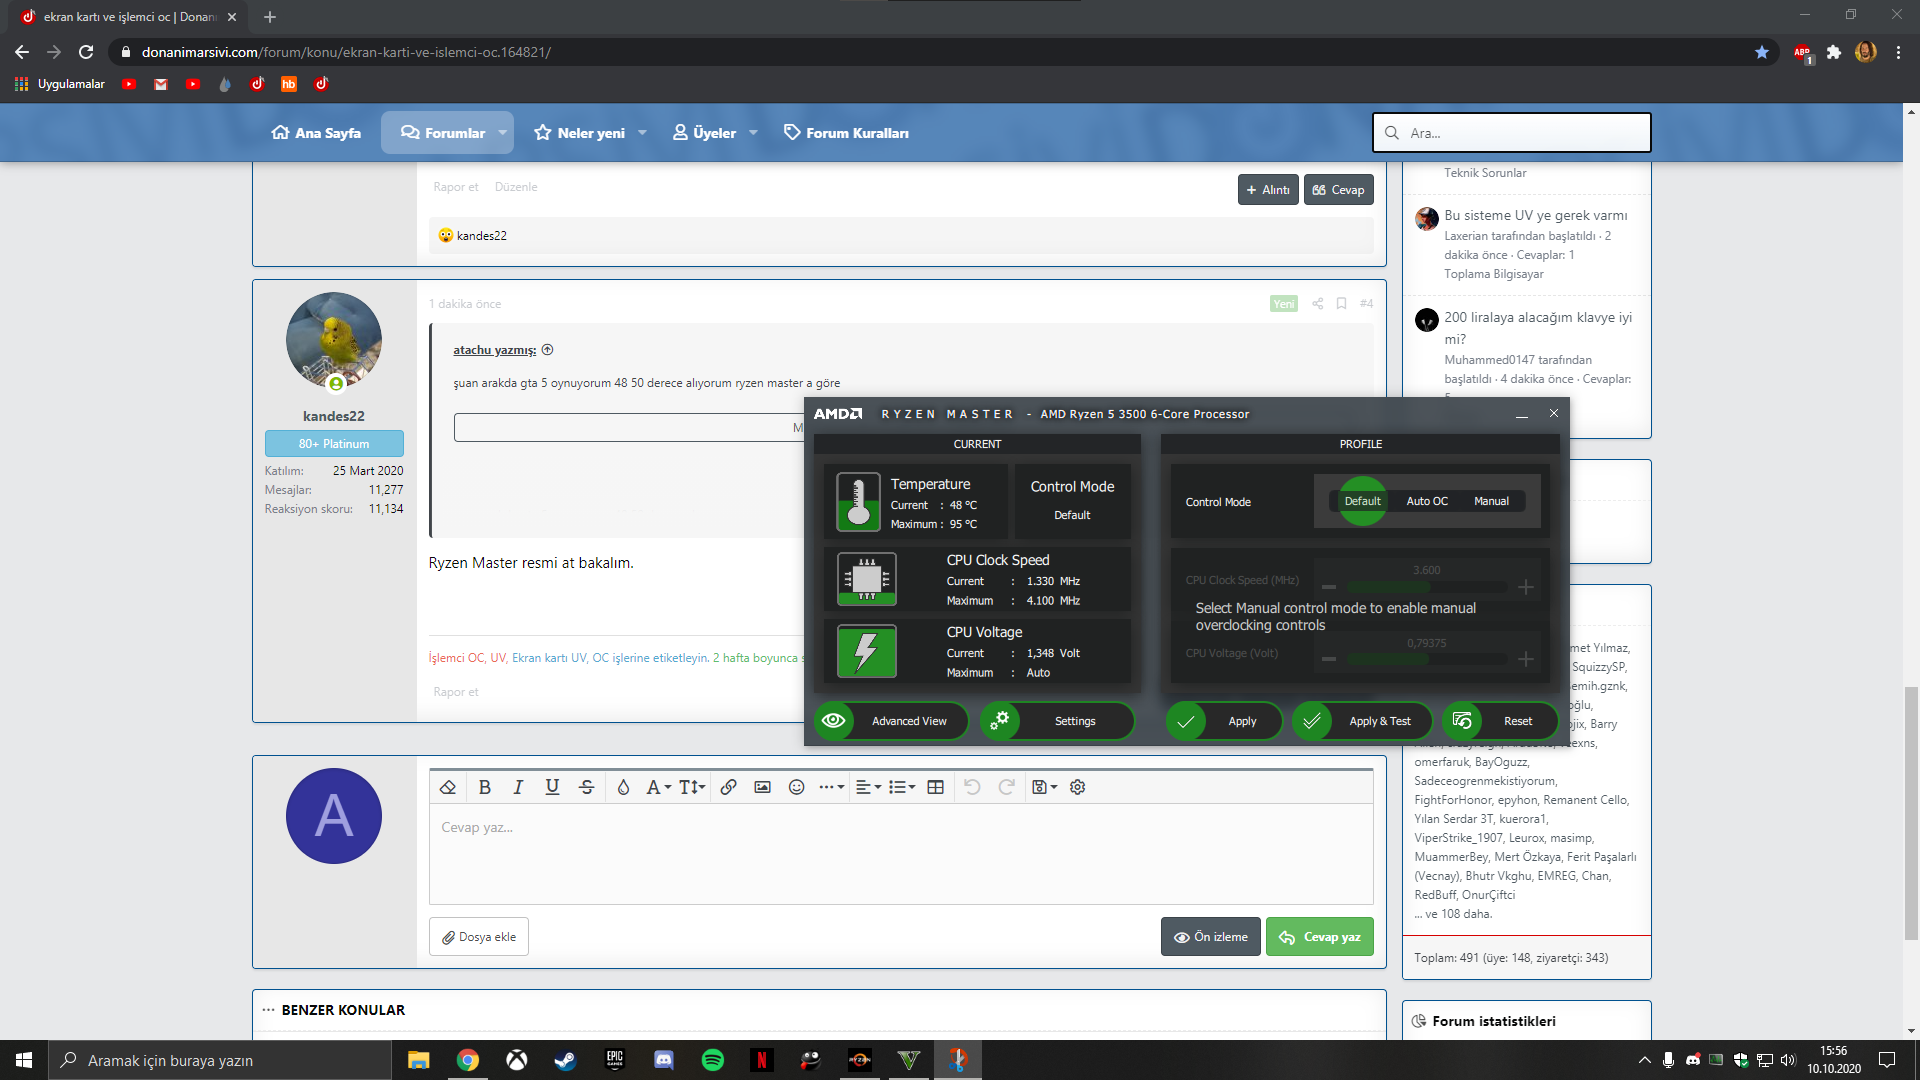Select Default control mode option
The height and width of the screenshot is (1080, 1920).
tap(1362, 501)
